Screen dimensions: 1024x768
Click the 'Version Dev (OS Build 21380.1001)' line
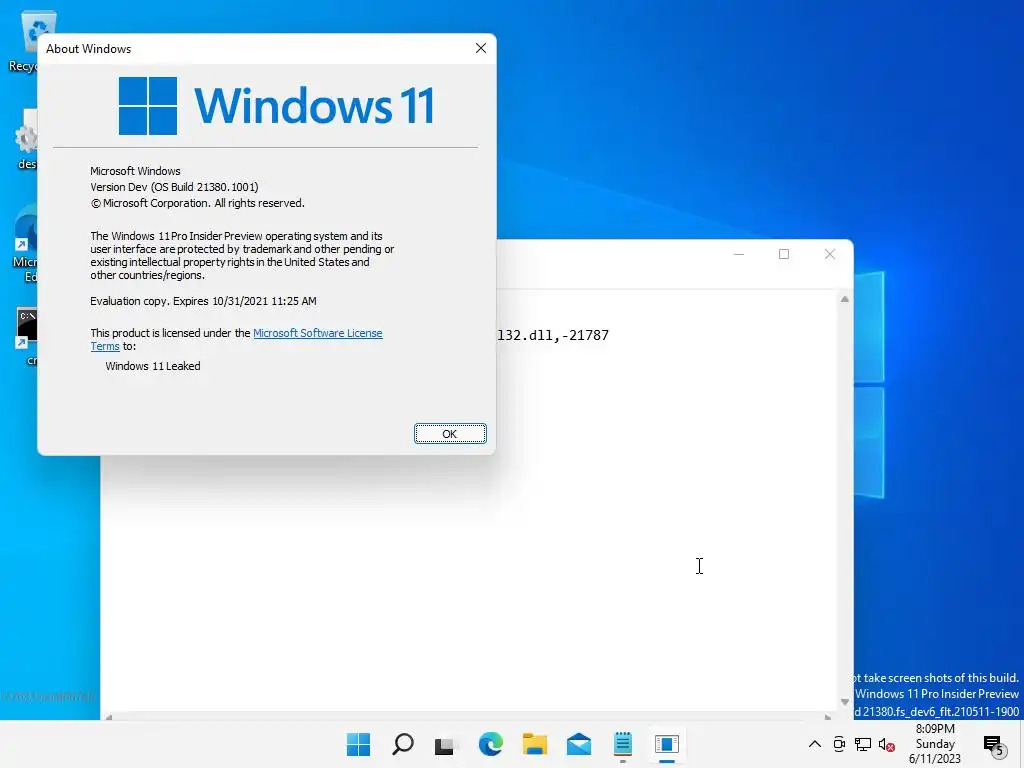pyautogui.click(x=174, y=187)
